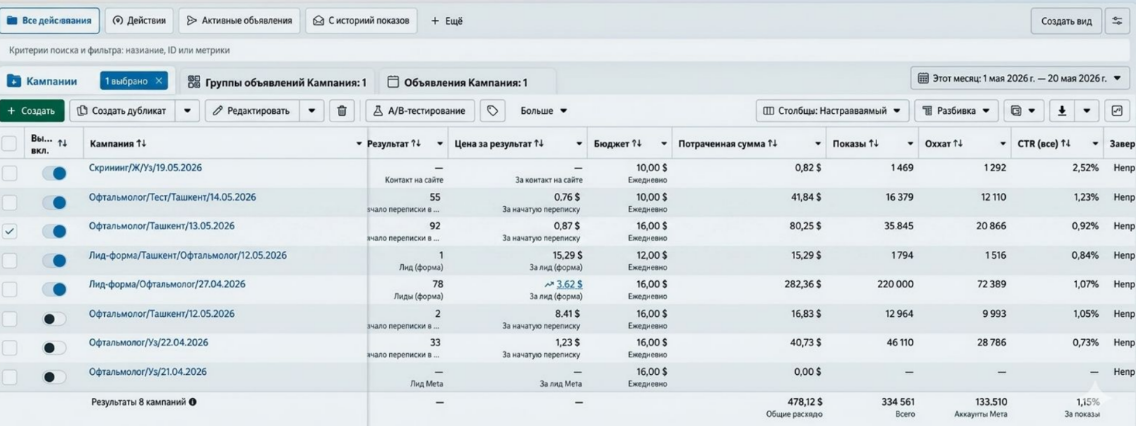Viewport: 1137px width, 426px height.
Task: Close the '1 выбрано' selection chip
Action: point(159,81)
